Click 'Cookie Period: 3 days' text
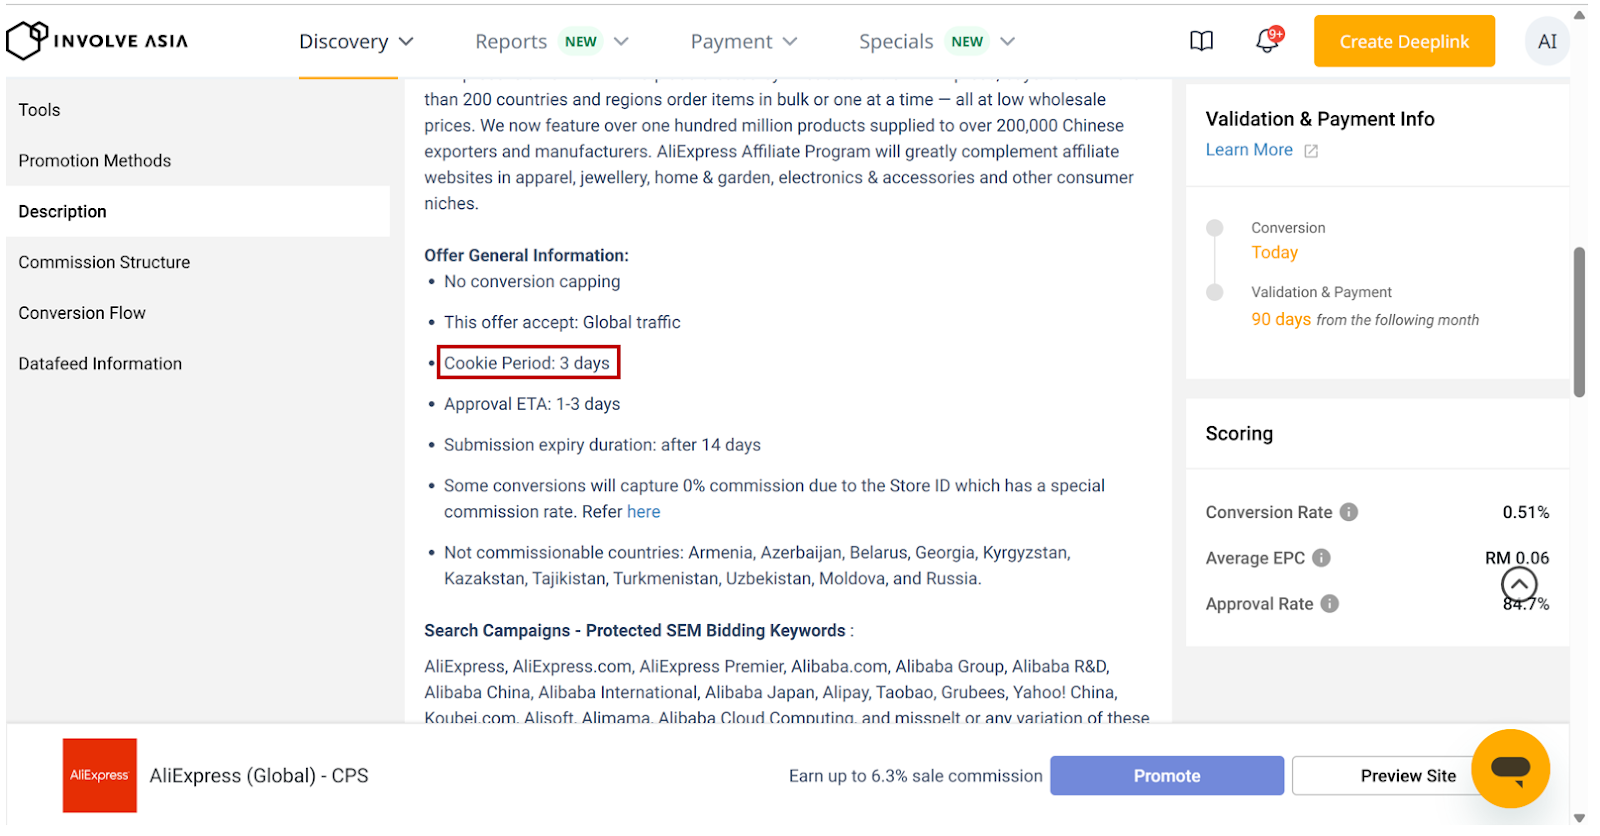The height and width of the screenshot is (836, 1600). click(x=527, y=363)
